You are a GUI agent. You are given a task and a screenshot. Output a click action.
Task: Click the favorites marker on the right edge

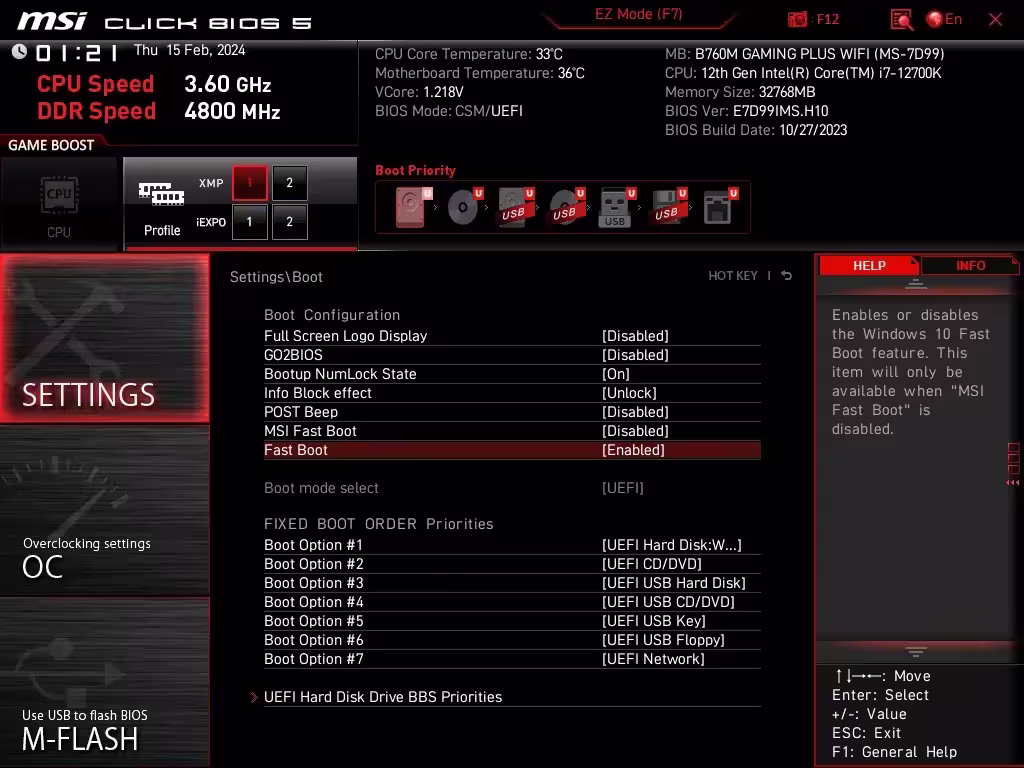pyautogui.click(x=1013, y=464)
